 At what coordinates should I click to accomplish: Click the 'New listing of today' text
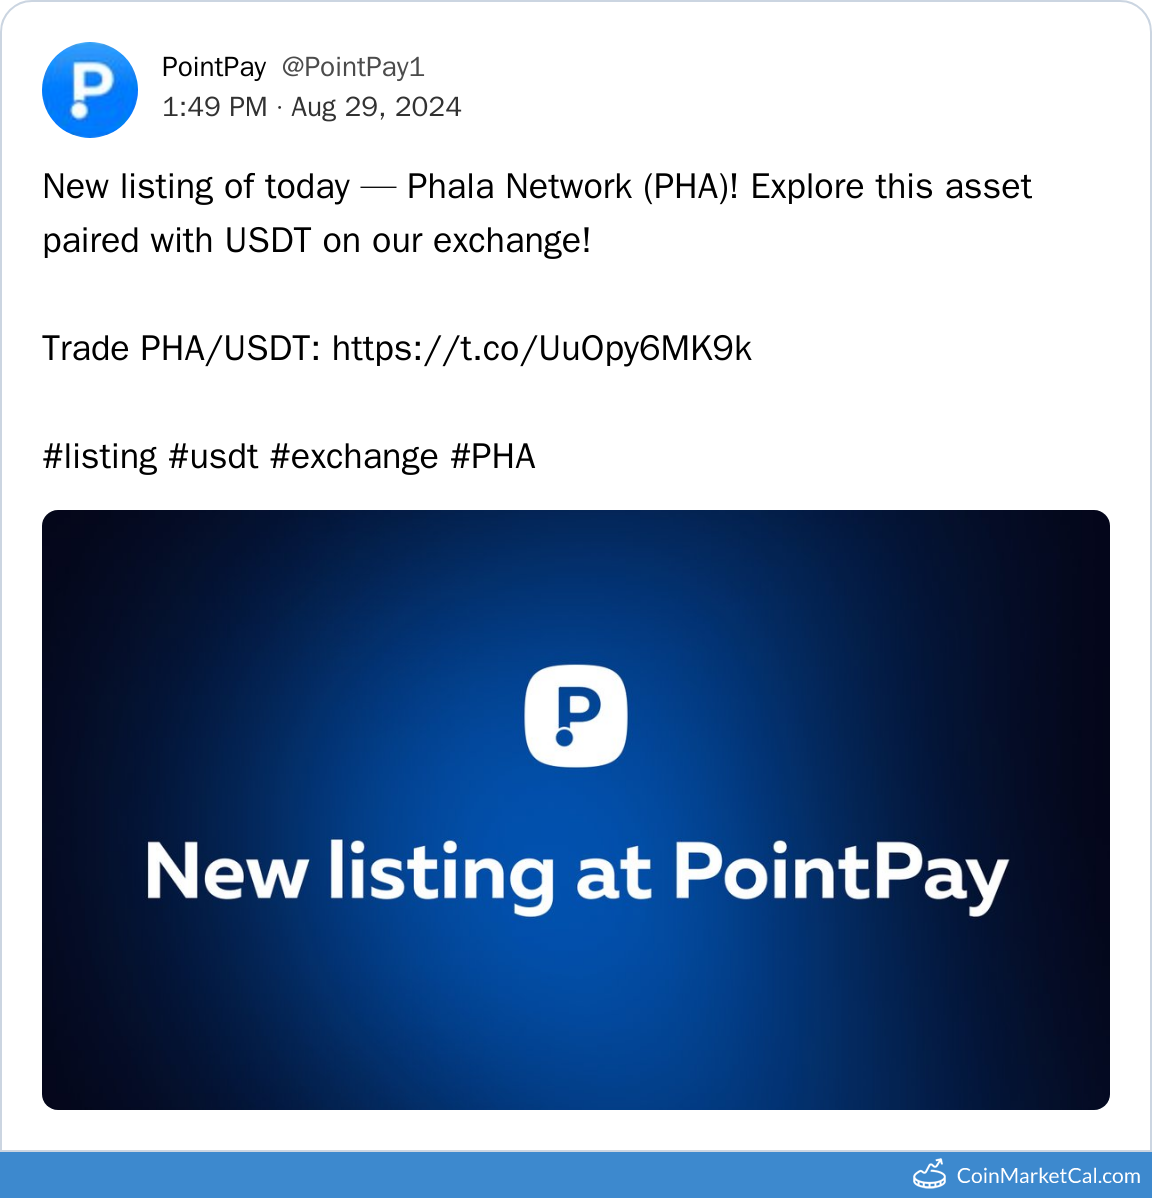(196, 187)
